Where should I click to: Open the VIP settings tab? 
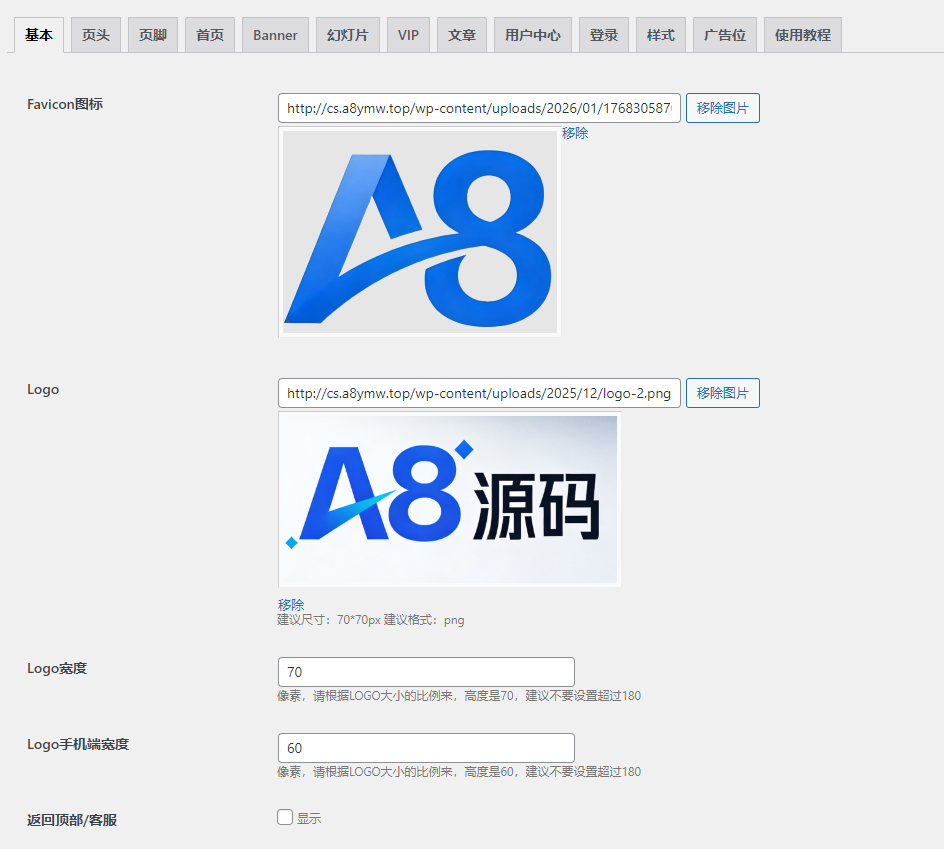click(x=408, y=34)
